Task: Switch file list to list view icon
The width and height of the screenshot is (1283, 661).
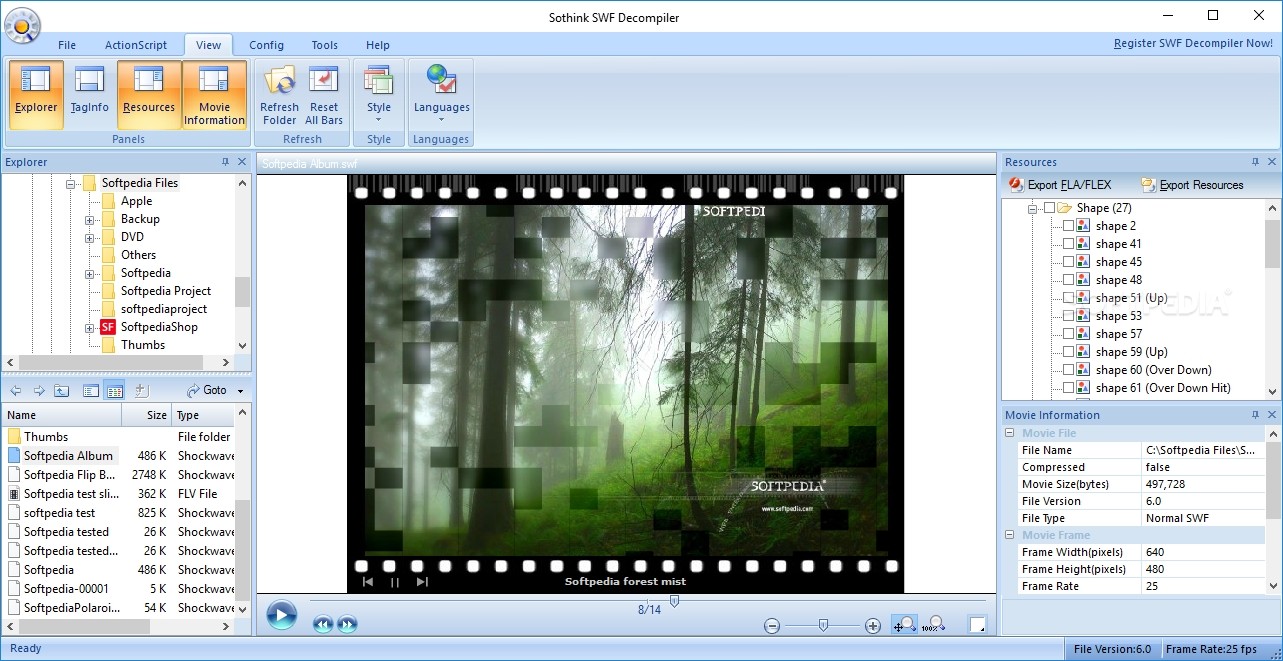Action: tap(91, 391)
